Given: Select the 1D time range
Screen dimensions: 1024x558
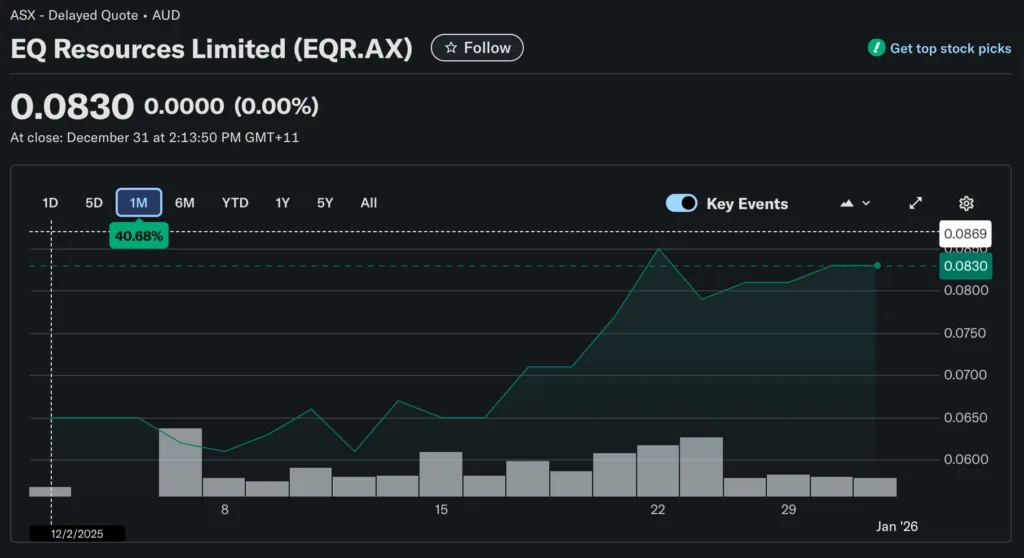Looking at the screenshot, I should point(50,203).
